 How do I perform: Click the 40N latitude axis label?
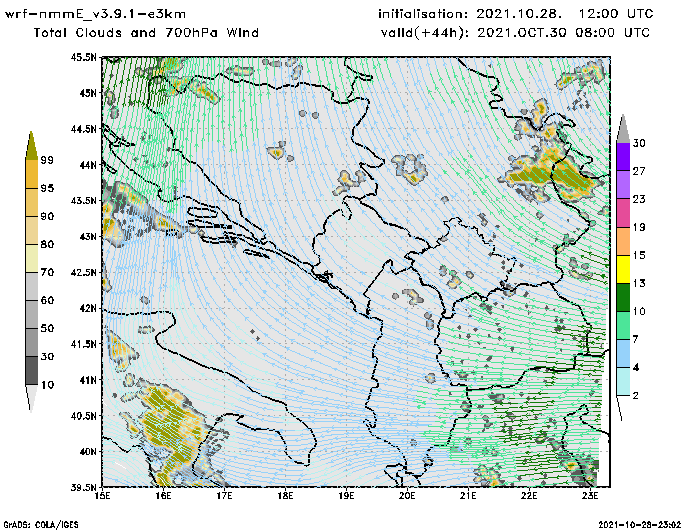point(88,451)
